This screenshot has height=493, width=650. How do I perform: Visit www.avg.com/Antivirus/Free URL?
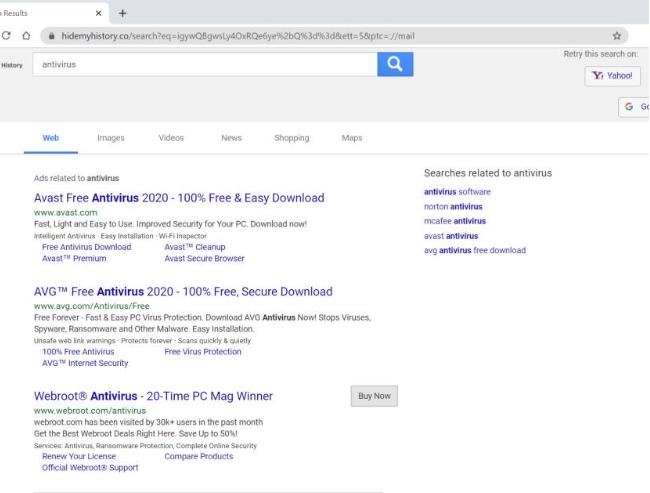[x=92, y=306]
